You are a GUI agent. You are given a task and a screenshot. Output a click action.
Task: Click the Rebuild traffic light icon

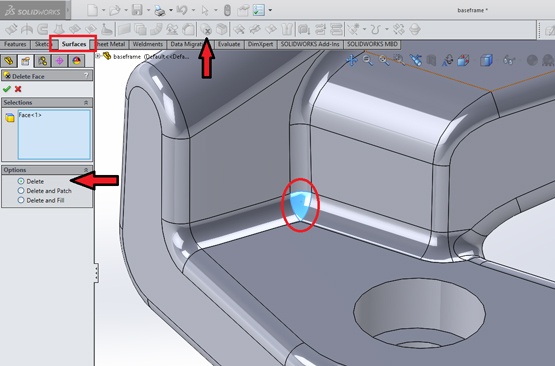pos(227,11)
